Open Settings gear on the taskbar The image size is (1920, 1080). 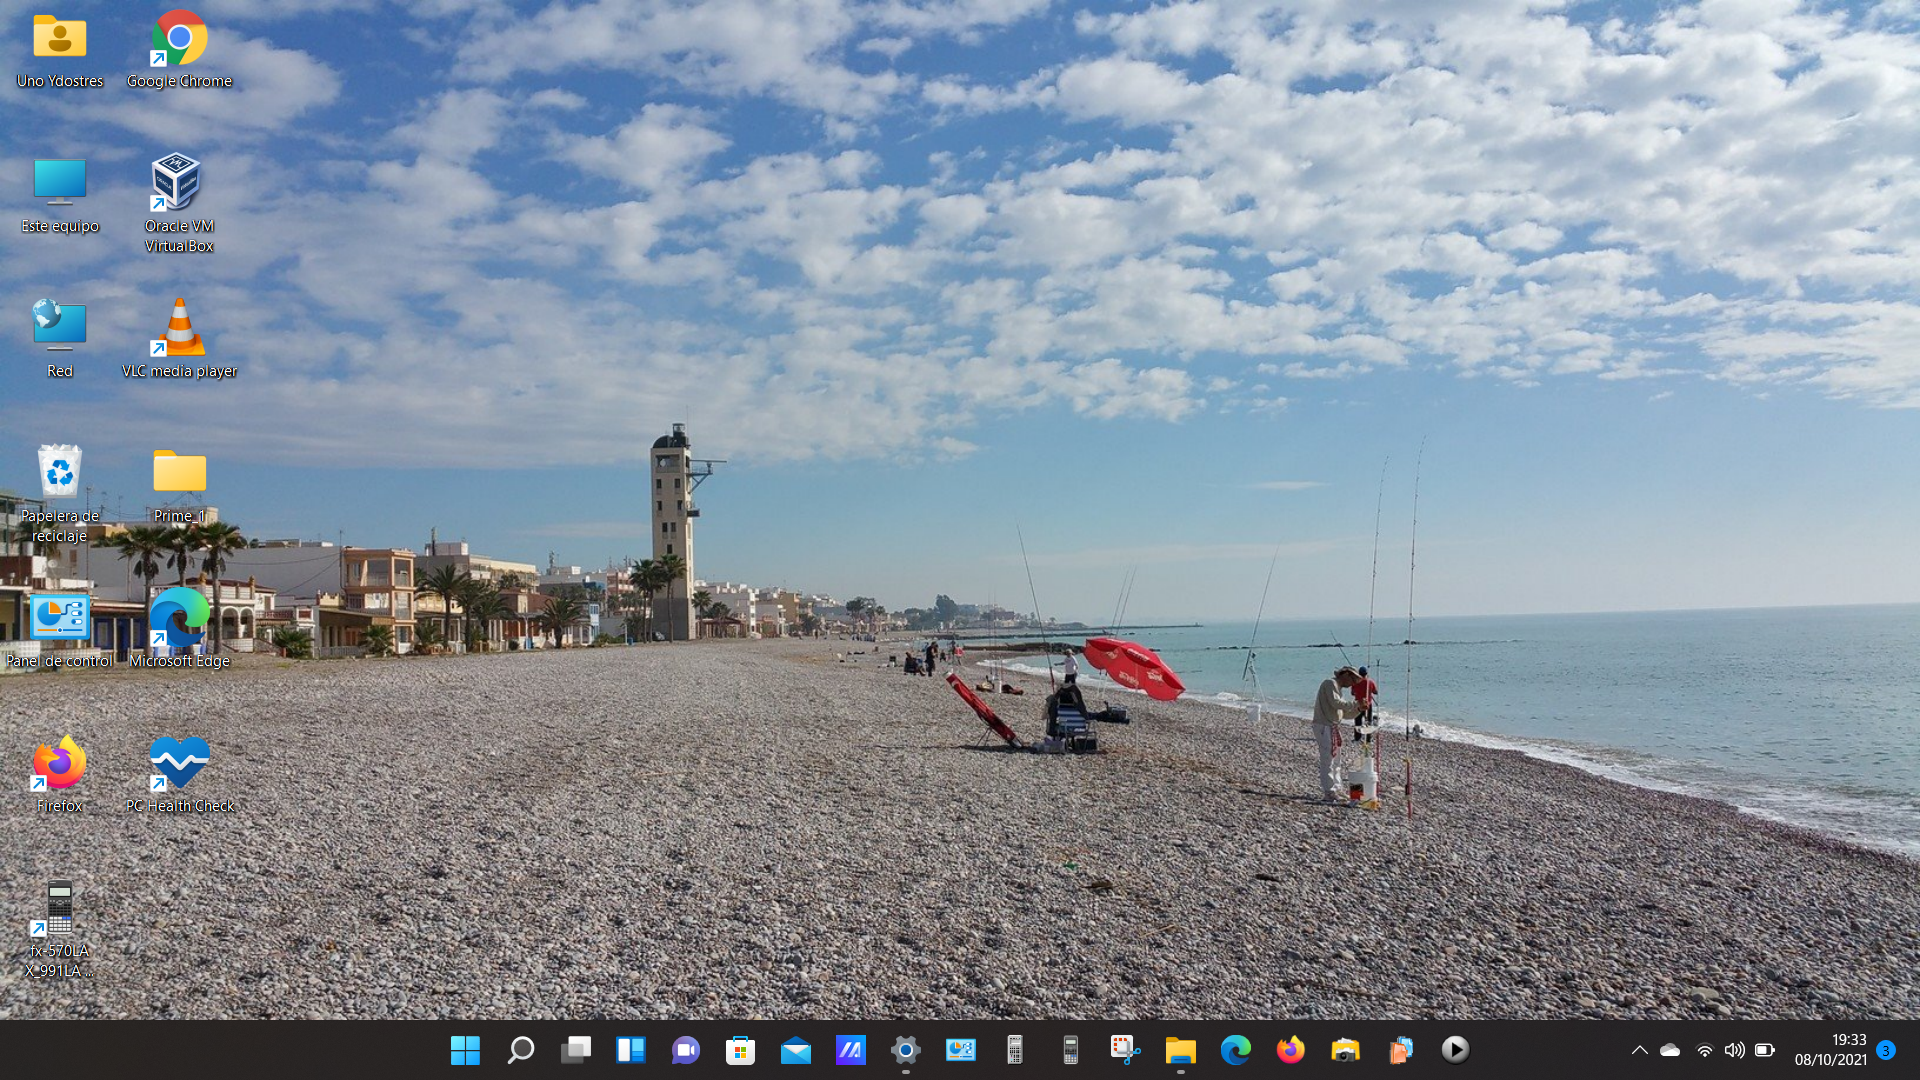click(906, 1049)
